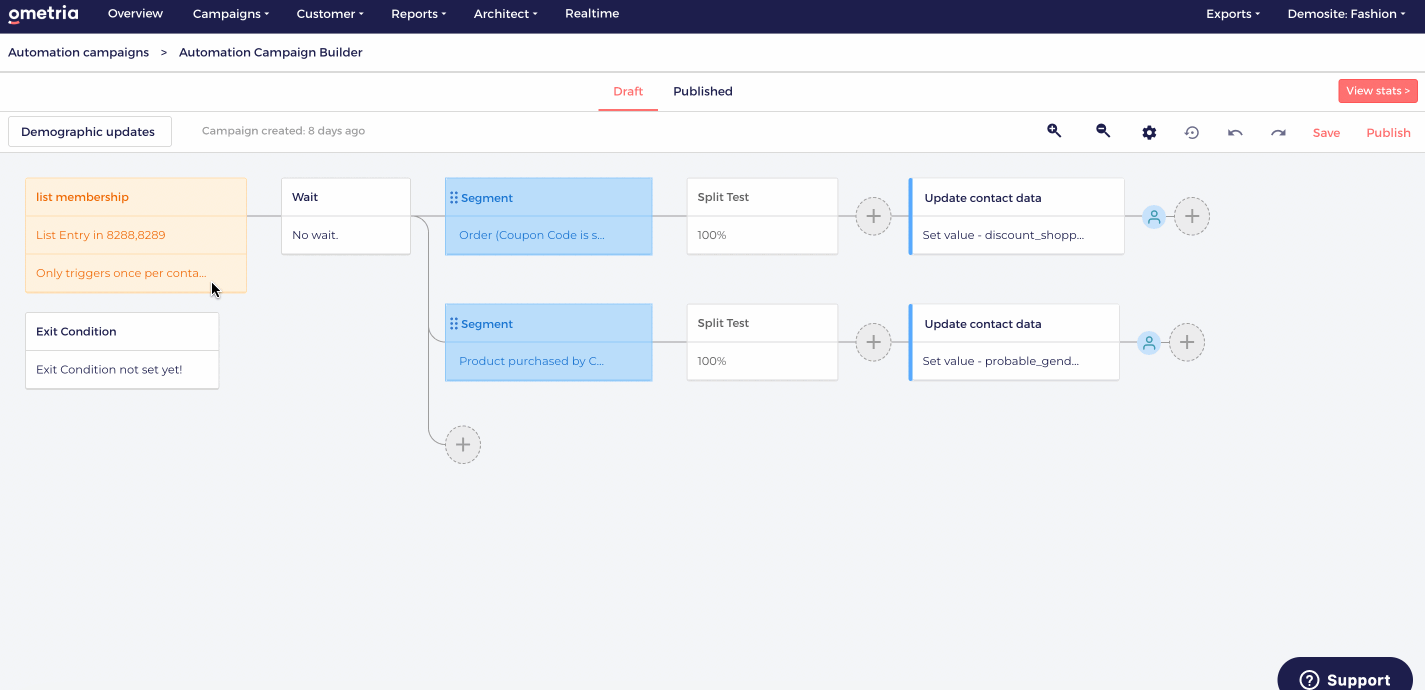Open Update contact data probable_gender node

pos(1014,342)
